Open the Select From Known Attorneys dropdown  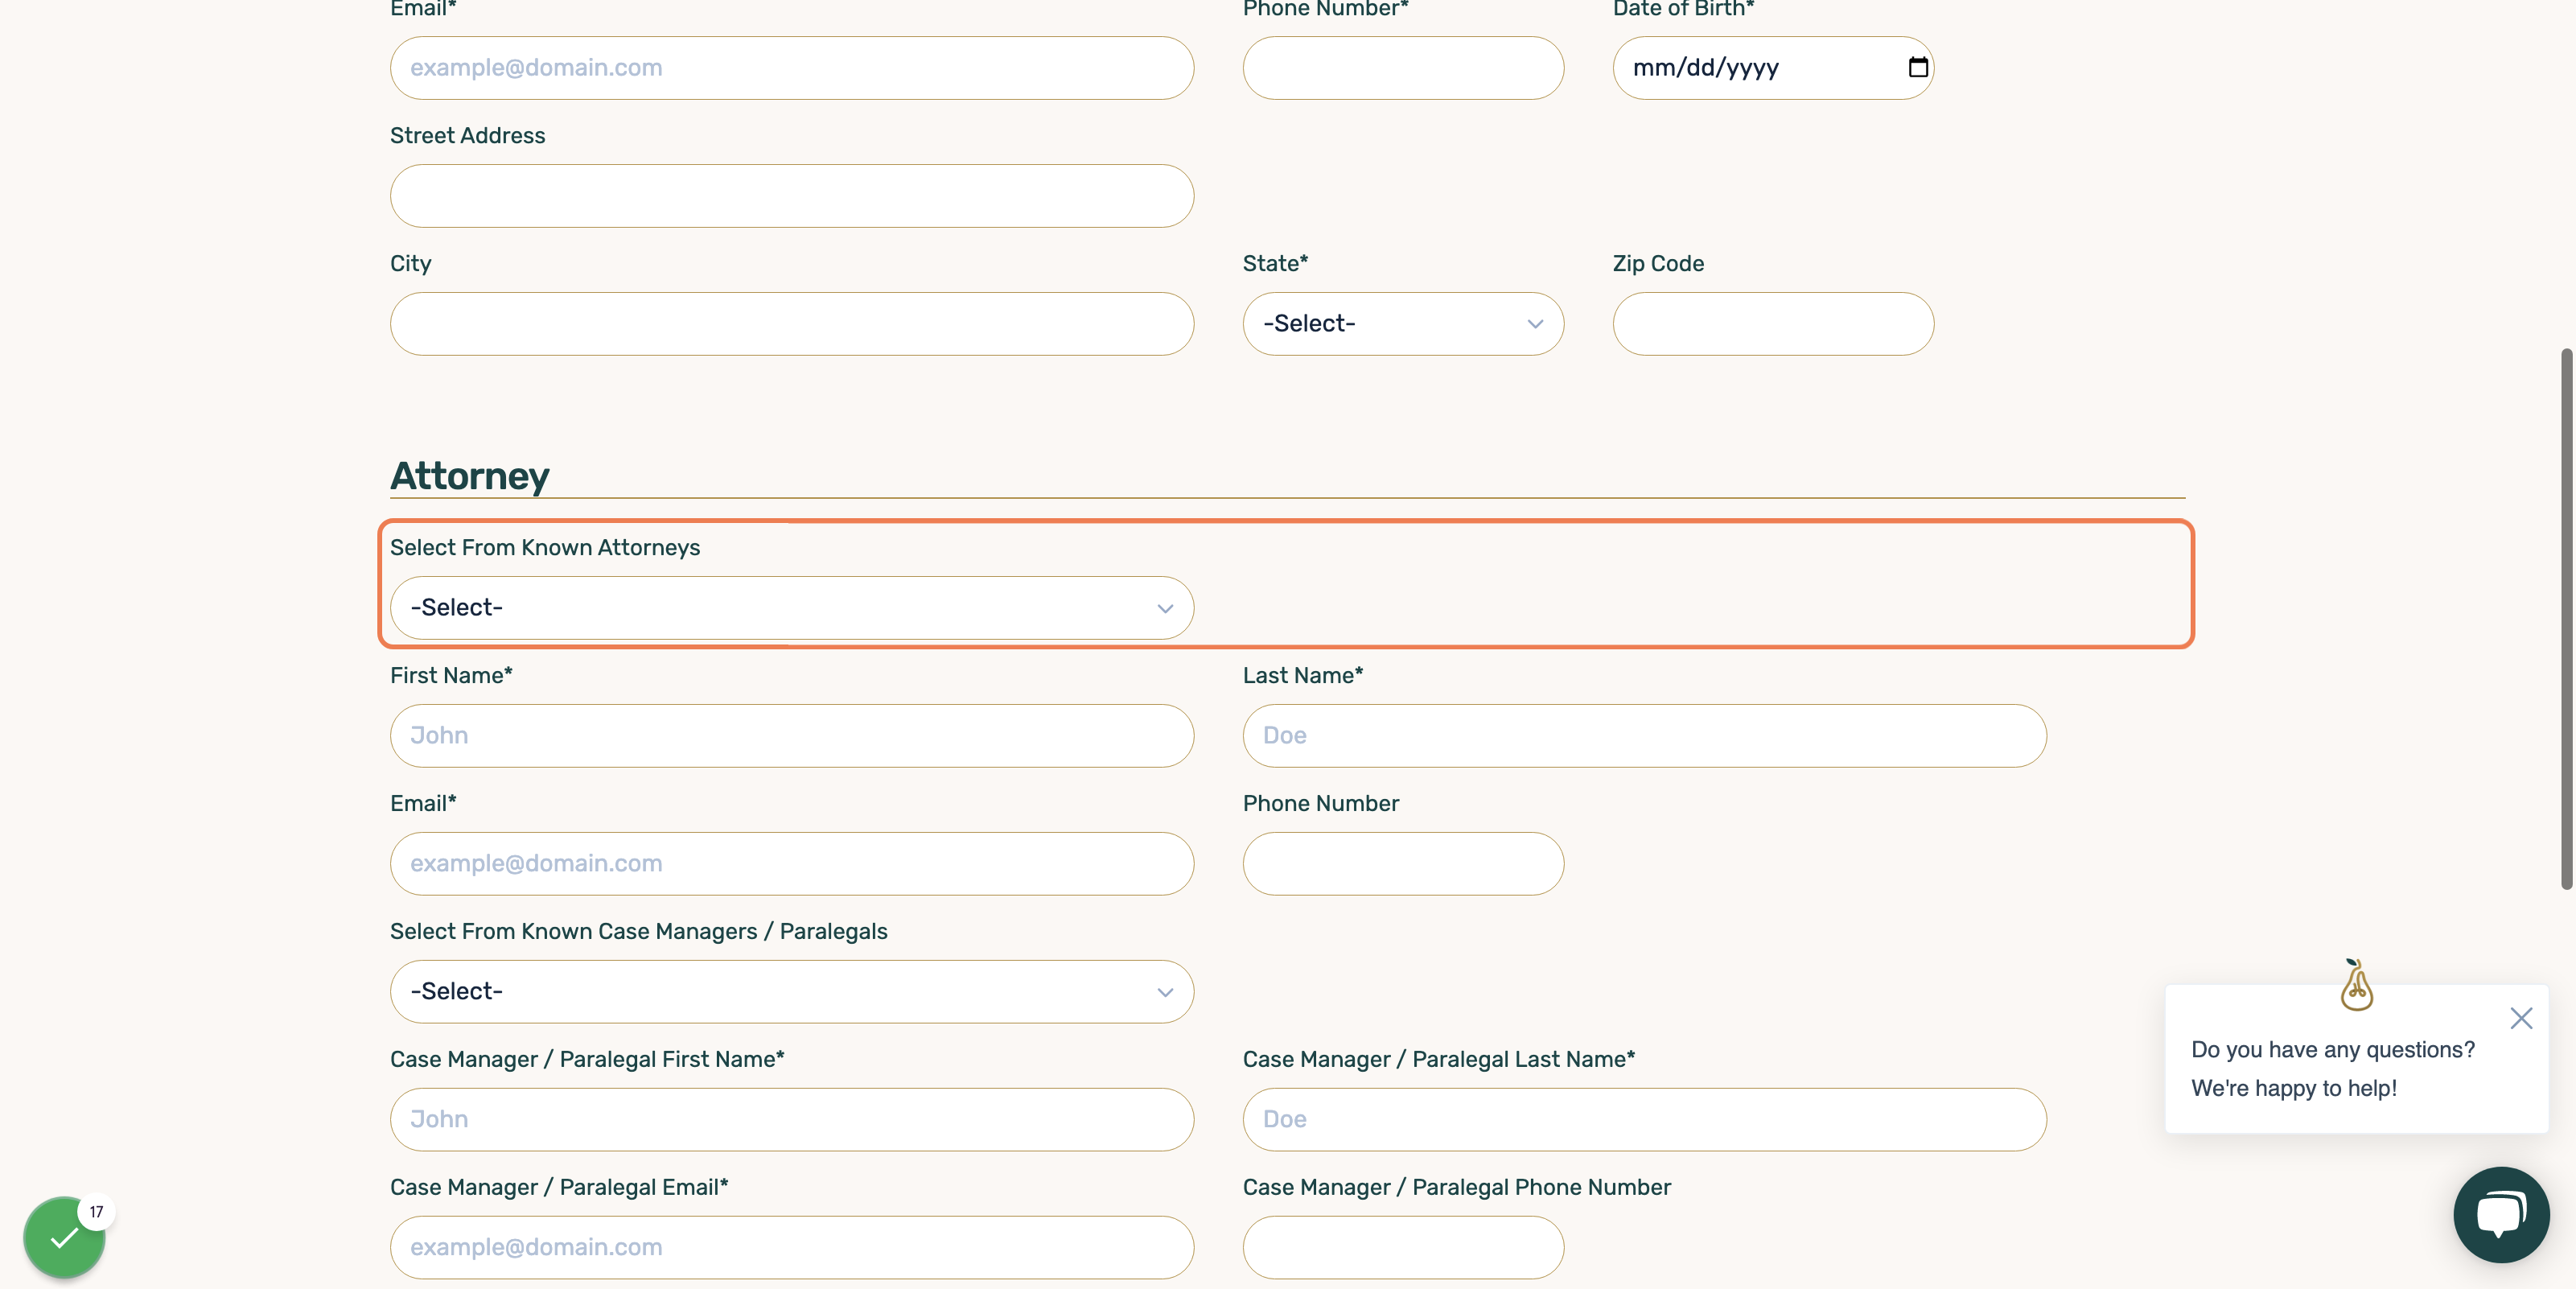pyautogui.click(x=791, y=608)
